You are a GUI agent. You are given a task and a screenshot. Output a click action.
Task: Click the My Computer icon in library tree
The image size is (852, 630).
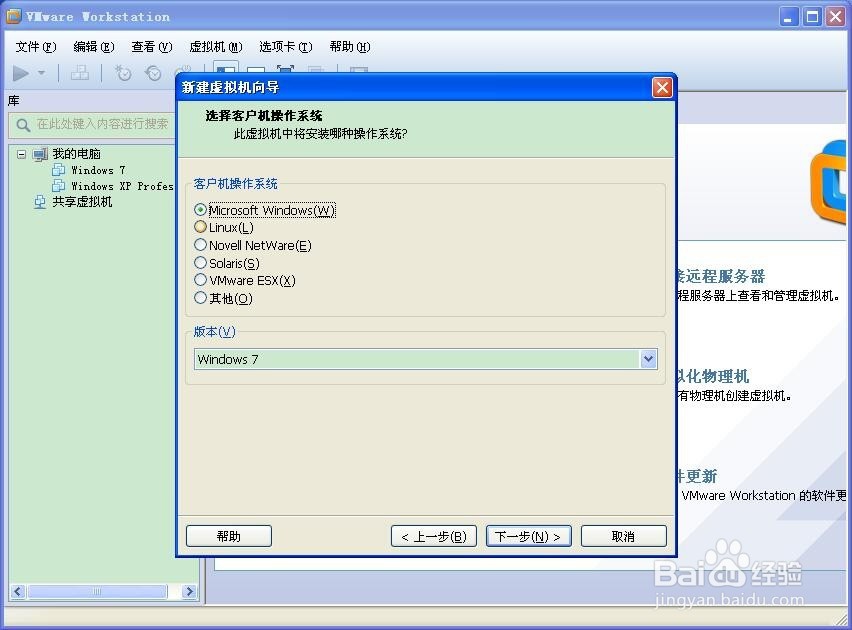point(40,154)
